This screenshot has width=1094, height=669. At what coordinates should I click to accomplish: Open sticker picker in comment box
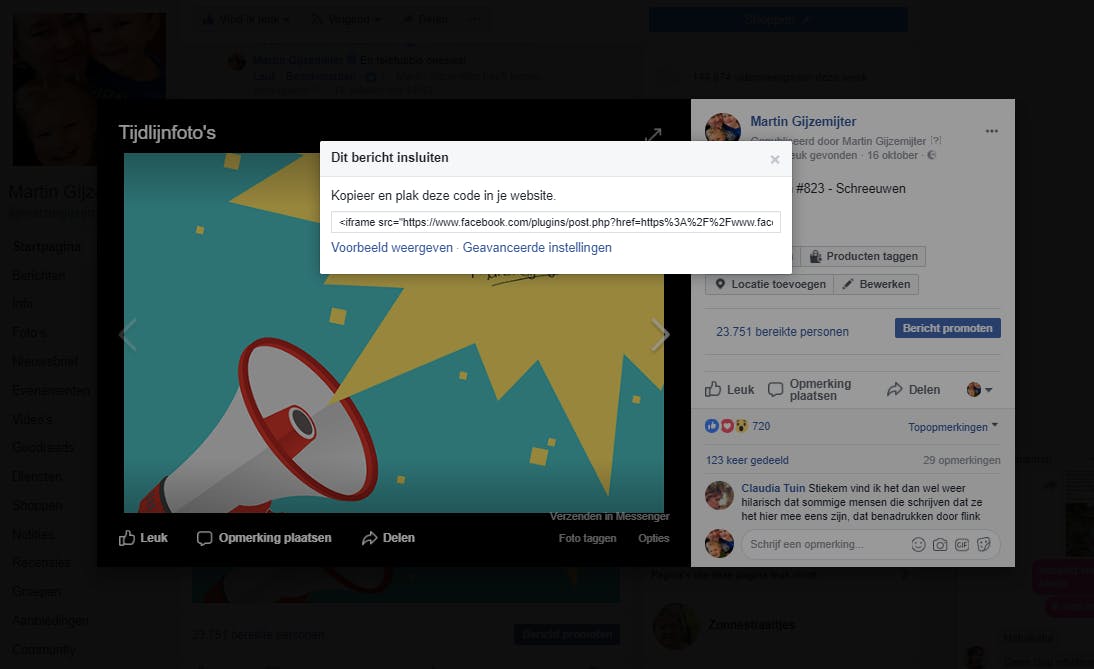pyautogui.click(x=984, y=544)
